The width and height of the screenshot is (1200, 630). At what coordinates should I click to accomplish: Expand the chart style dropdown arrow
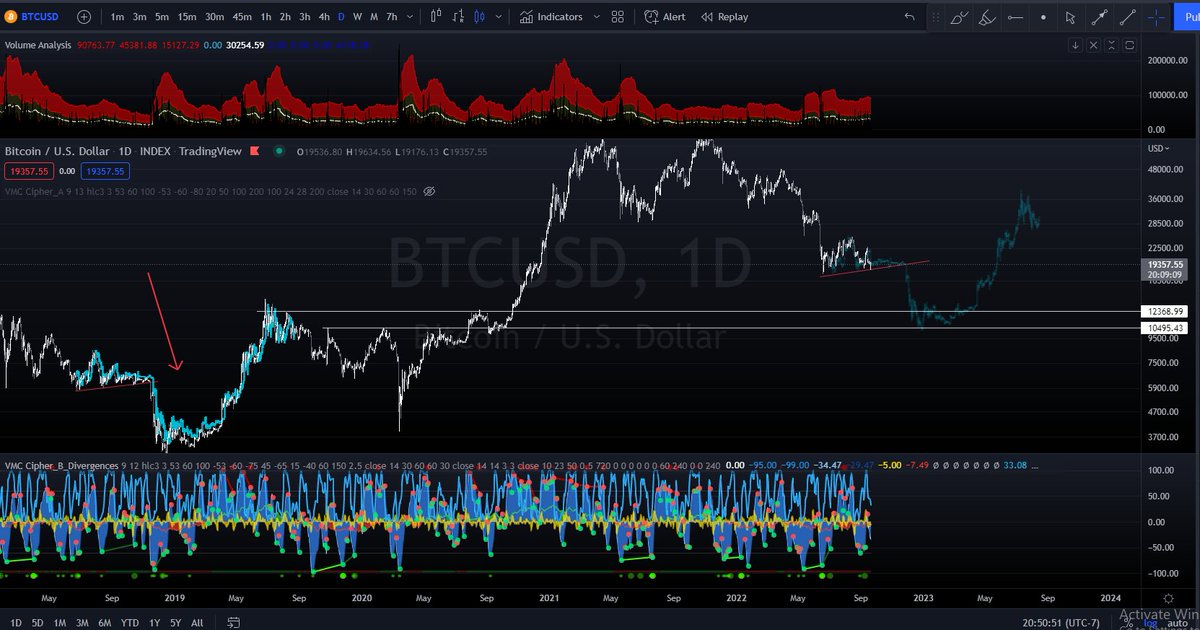(x=498, y=17)
